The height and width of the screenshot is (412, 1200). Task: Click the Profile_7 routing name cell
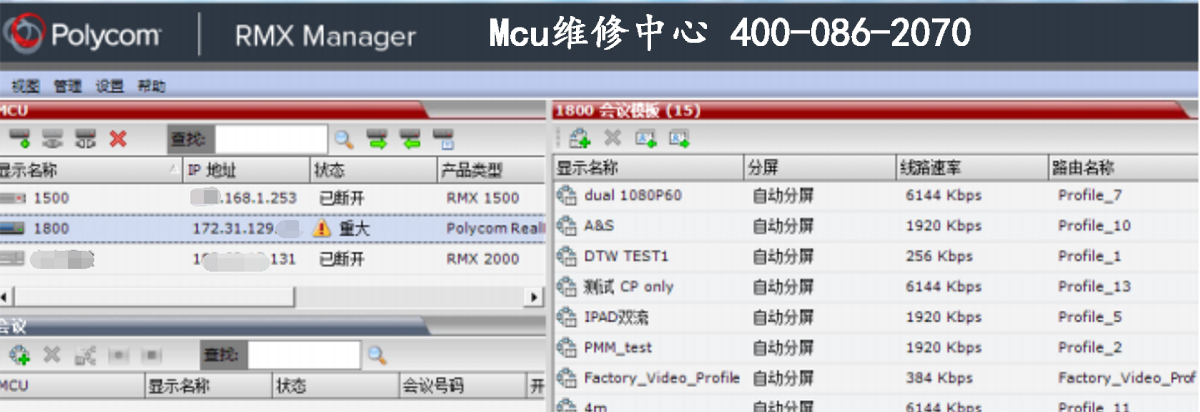coord(1090,196)
